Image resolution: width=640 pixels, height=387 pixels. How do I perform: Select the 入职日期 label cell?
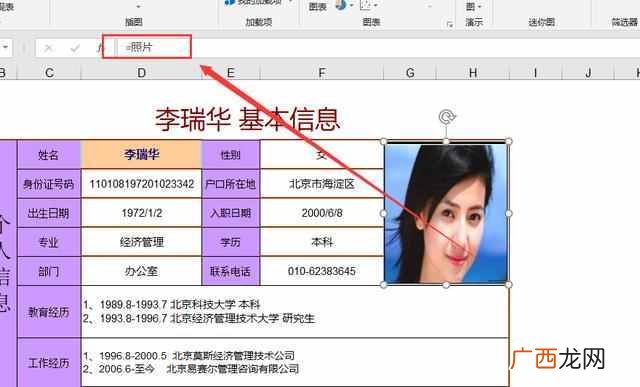click(x=231, y=213)
